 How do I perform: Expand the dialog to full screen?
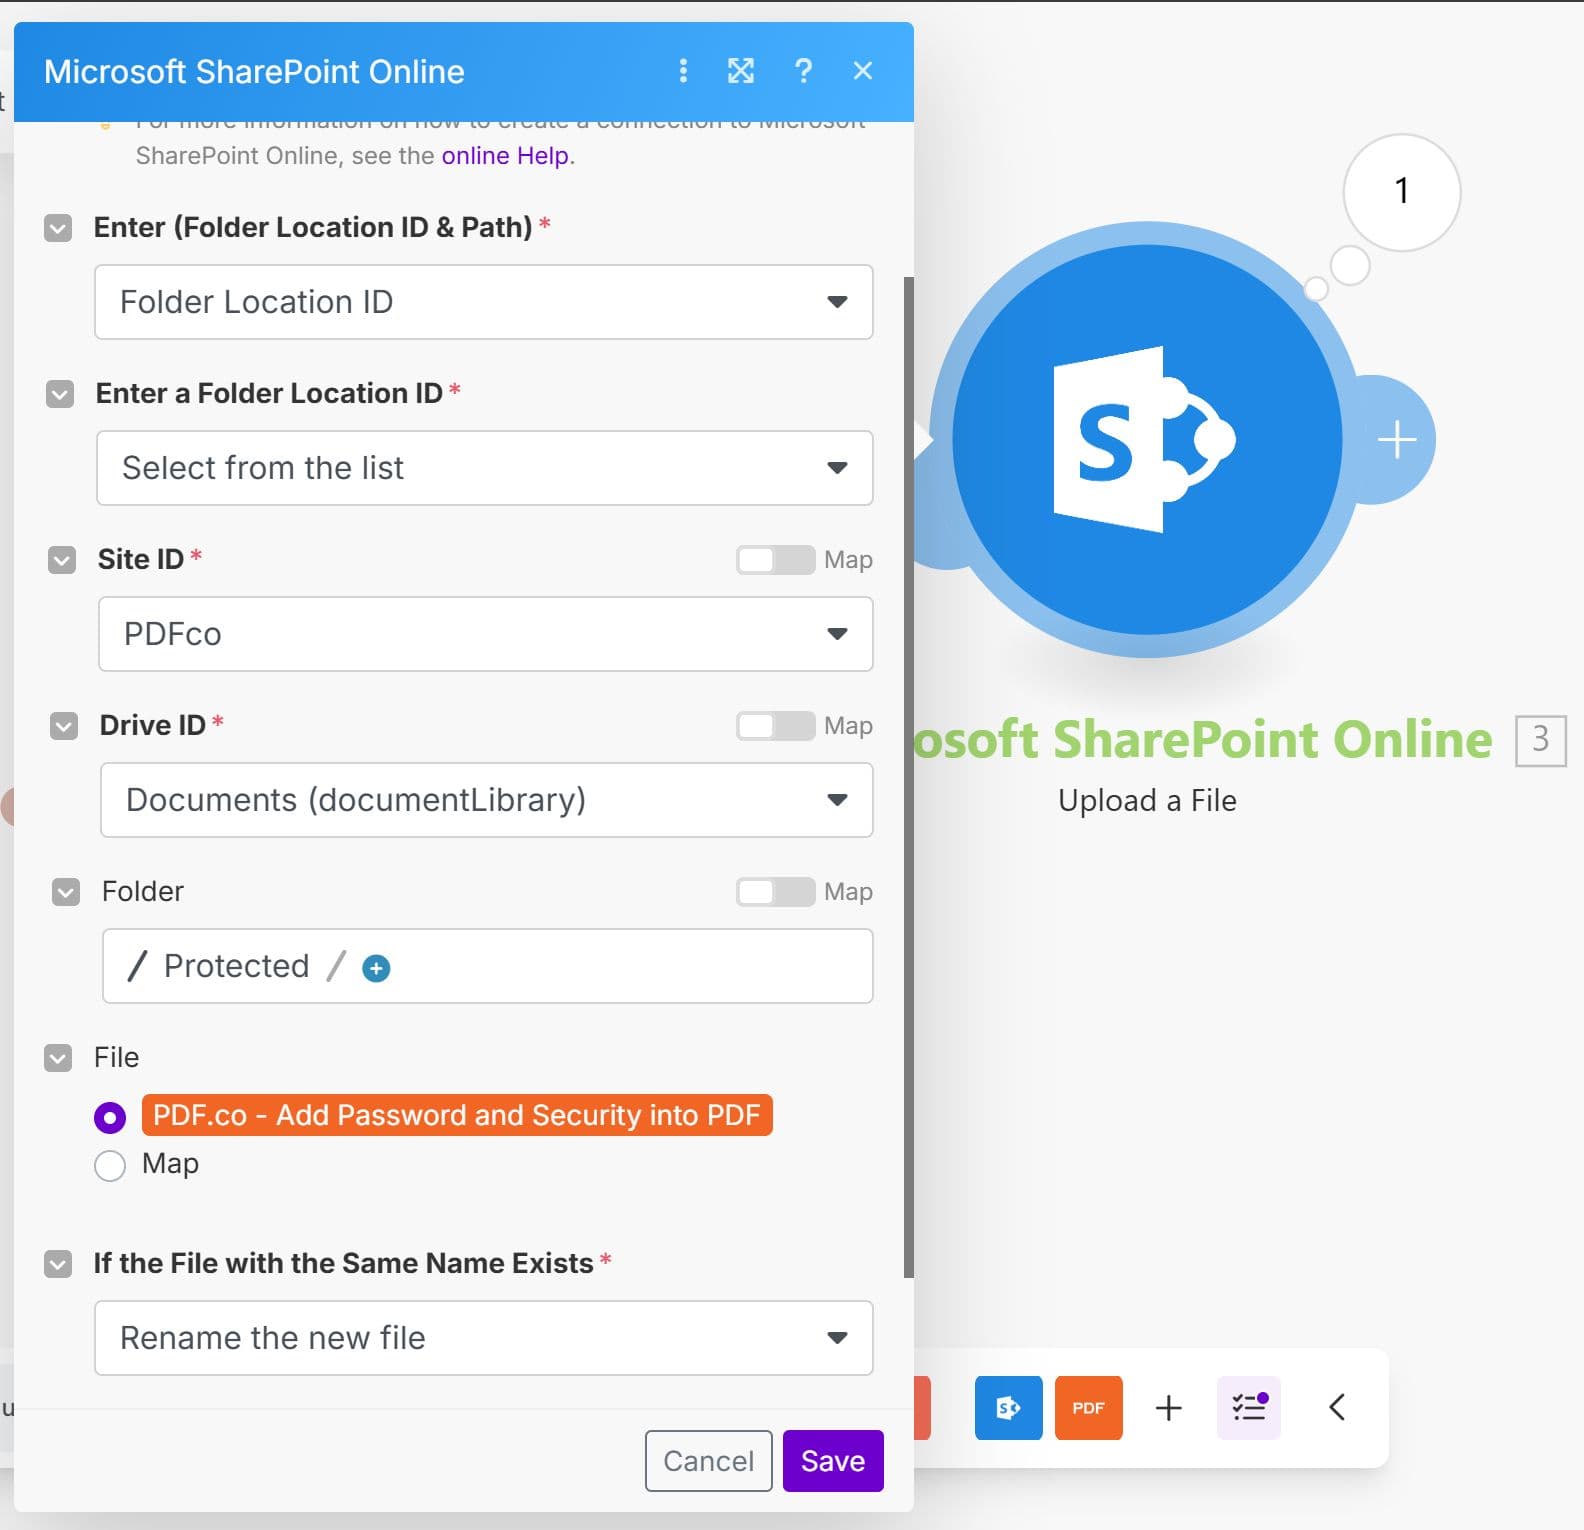point(740,71)
